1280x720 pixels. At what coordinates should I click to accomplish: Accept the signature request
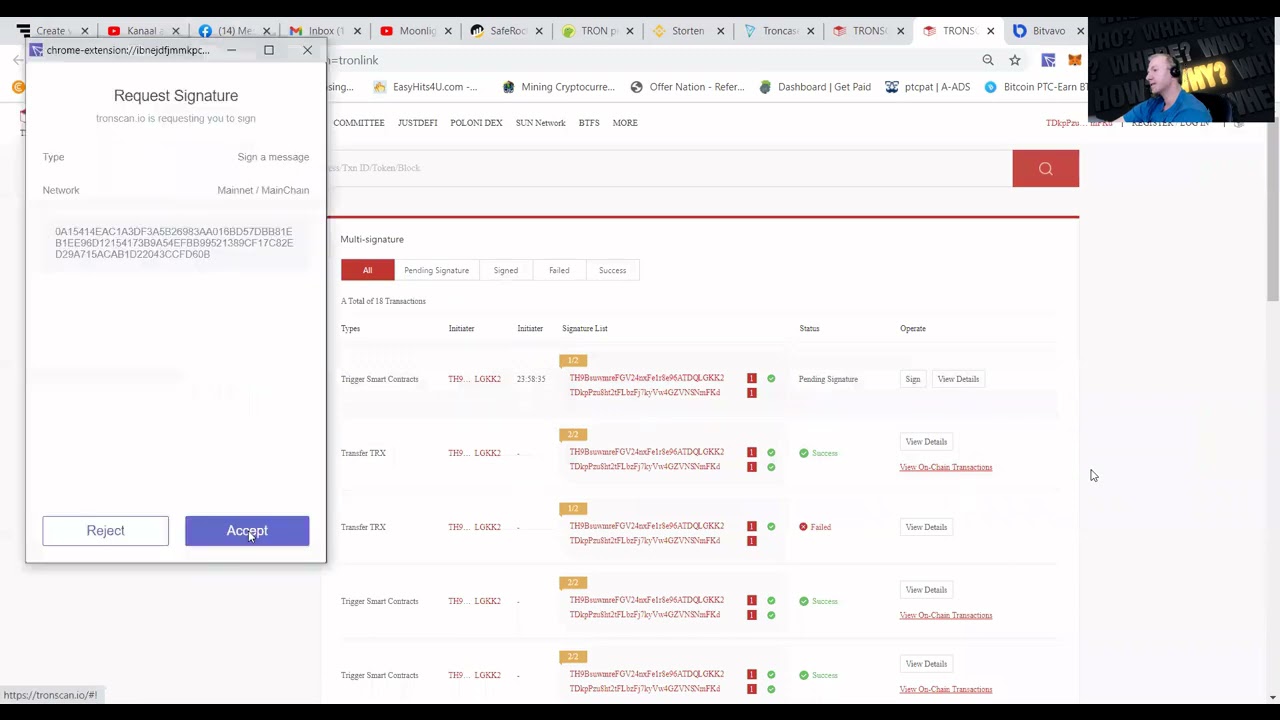coord(247,531)
